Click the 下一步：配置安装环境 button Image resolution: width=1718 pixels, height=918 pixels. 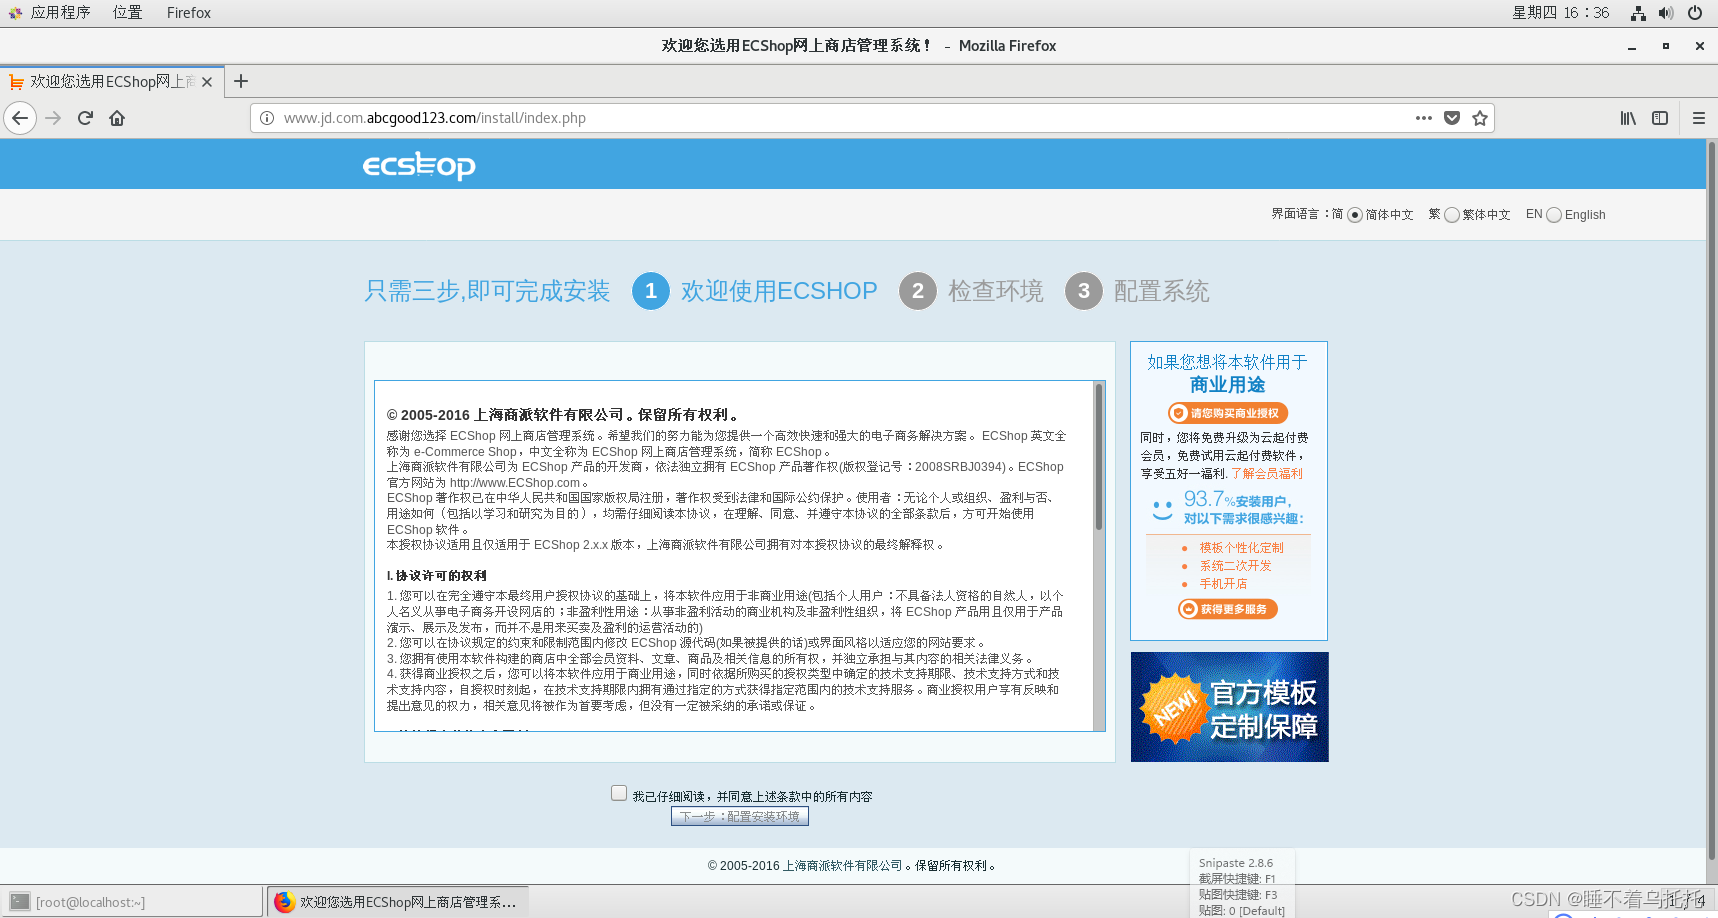pyautogui.click(x=740, y=816)
